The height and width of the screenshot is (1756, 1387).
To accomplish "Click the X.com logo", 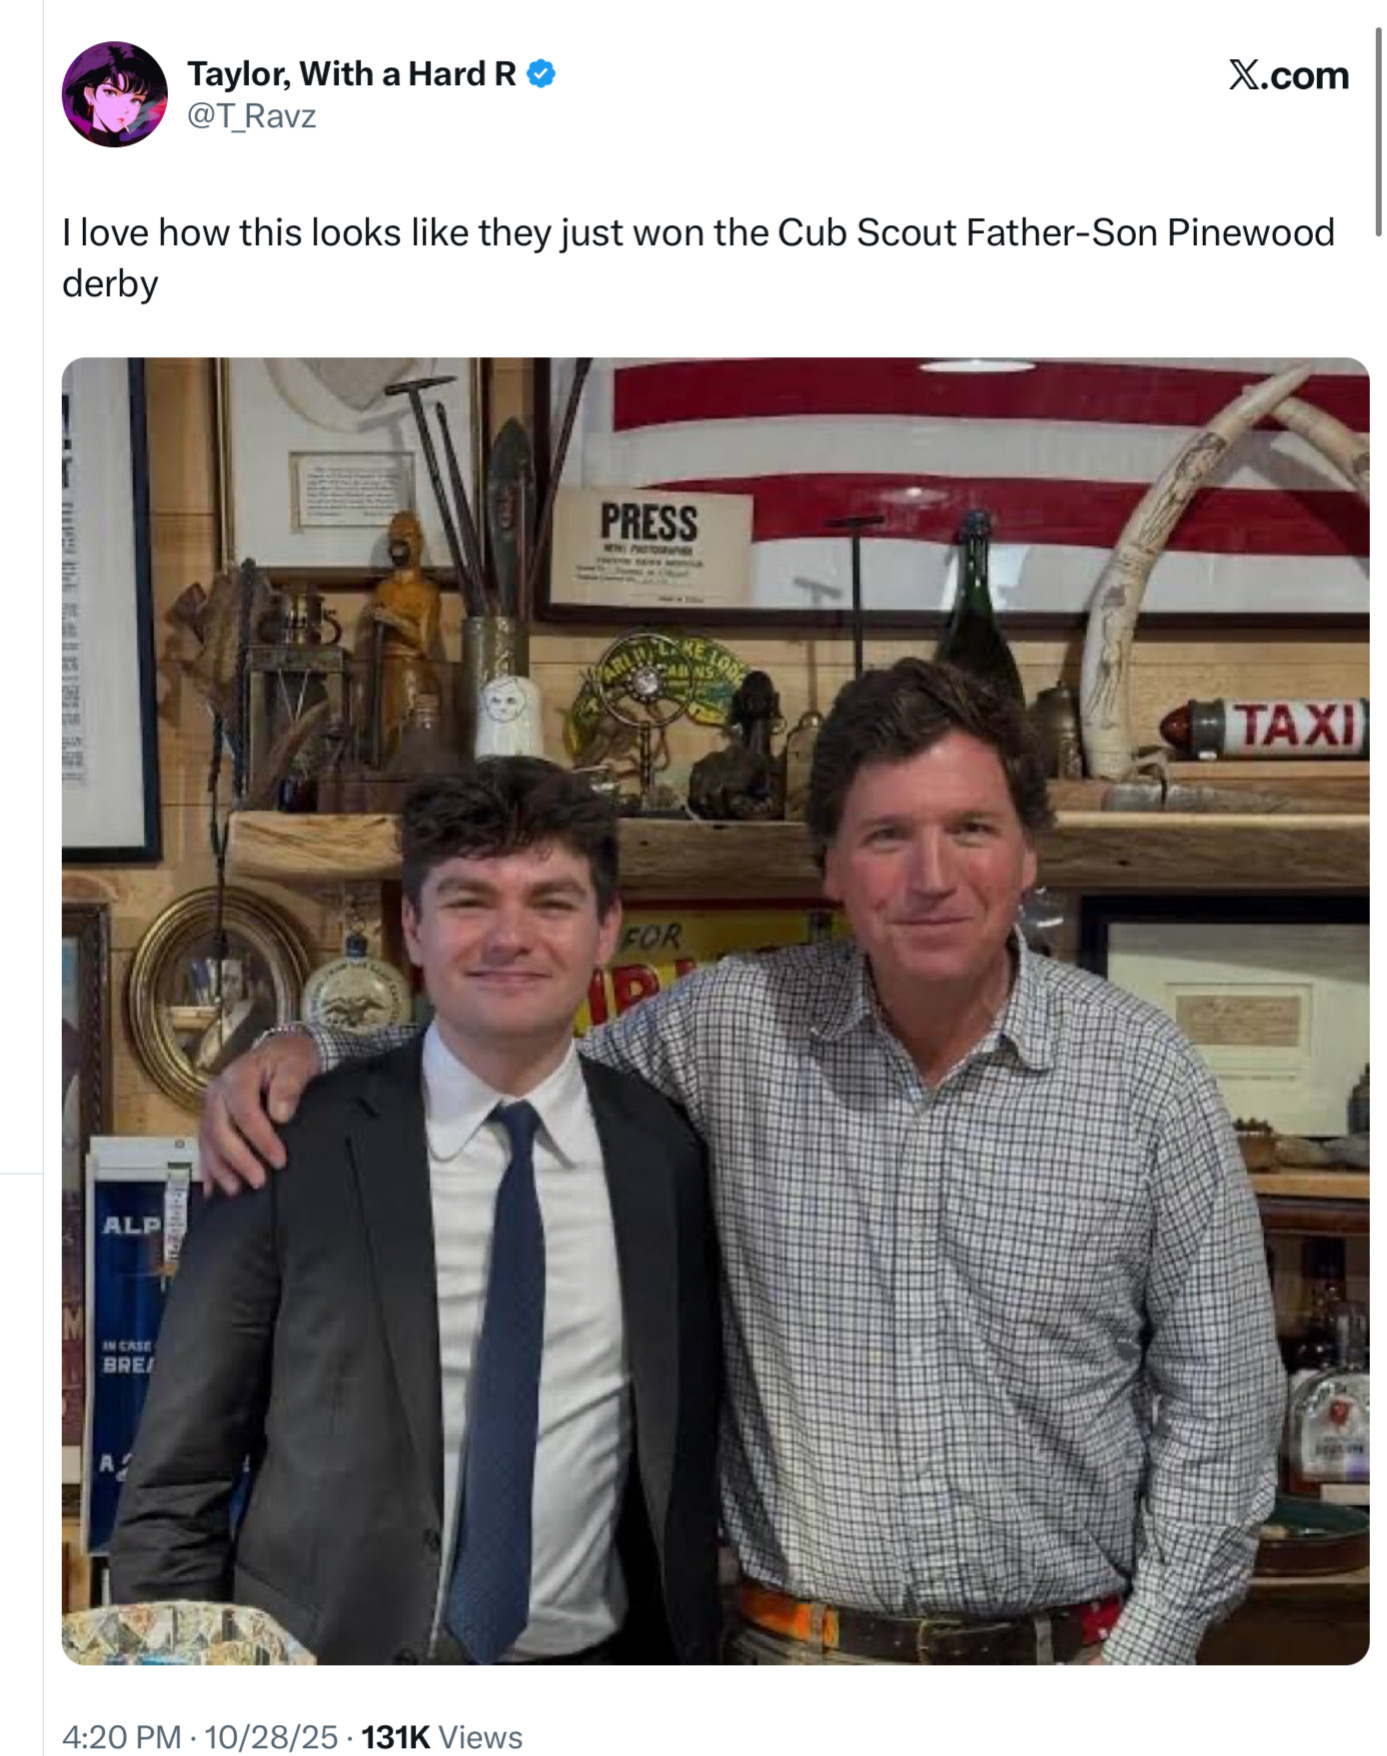I will 1288,75.
